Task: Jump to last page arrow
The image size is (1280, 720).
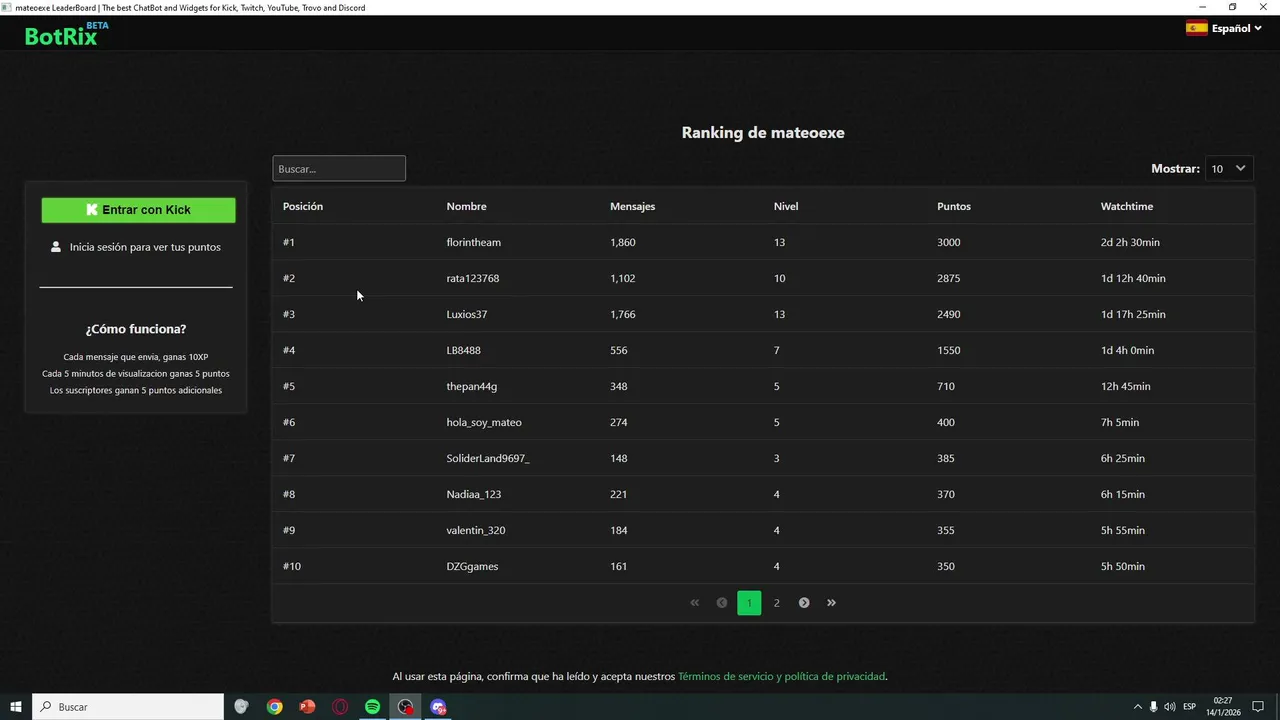Action: [x=831, y=603]
